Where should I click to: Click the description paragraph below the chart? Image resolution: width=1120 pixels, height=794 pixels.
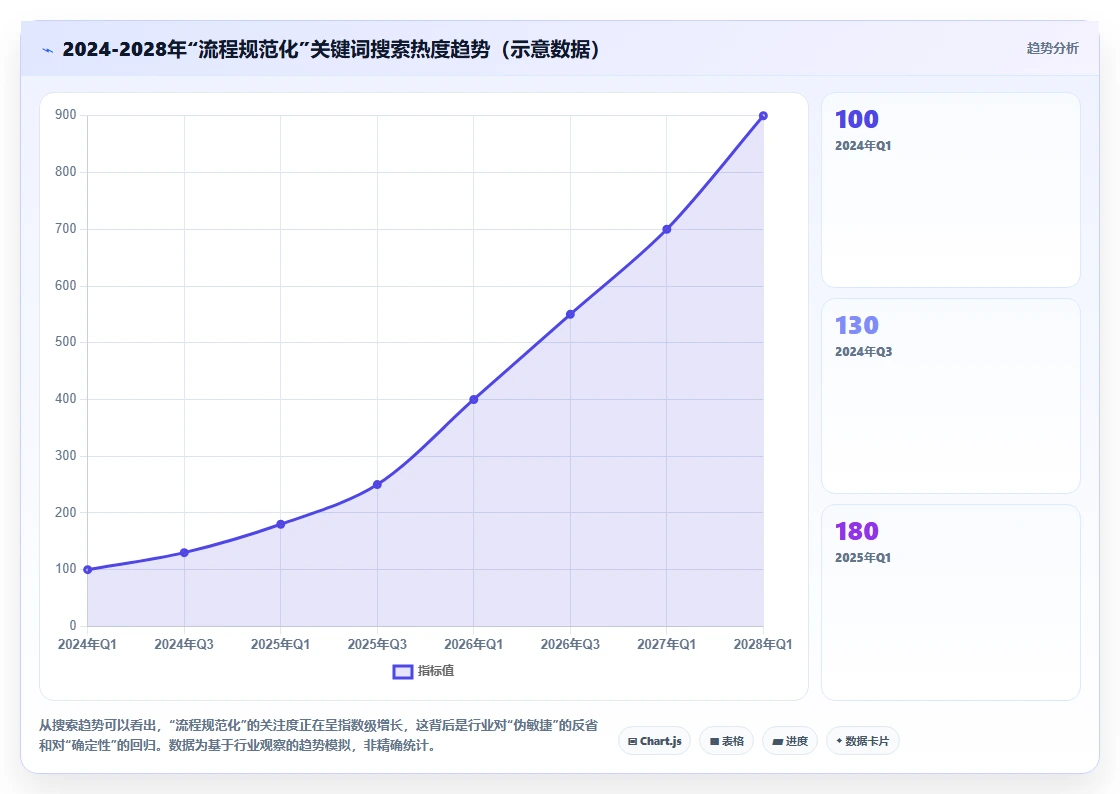tap(319, 735)
